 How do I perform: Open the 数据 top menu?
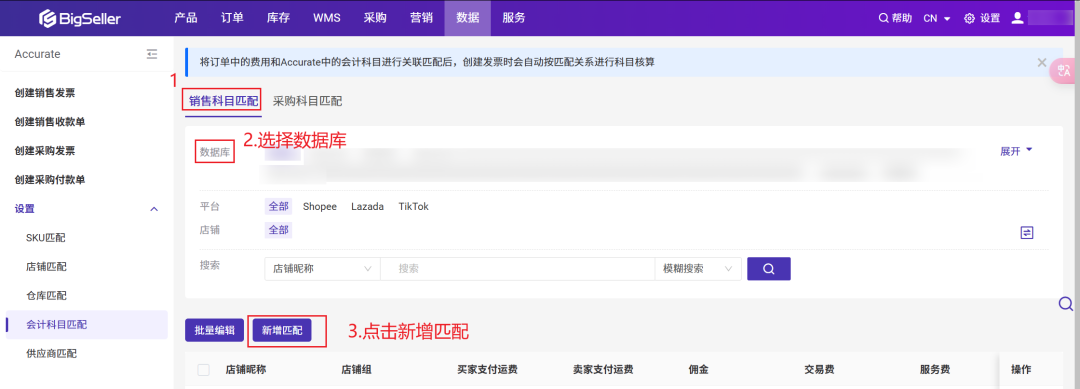[x=468, y=18]
